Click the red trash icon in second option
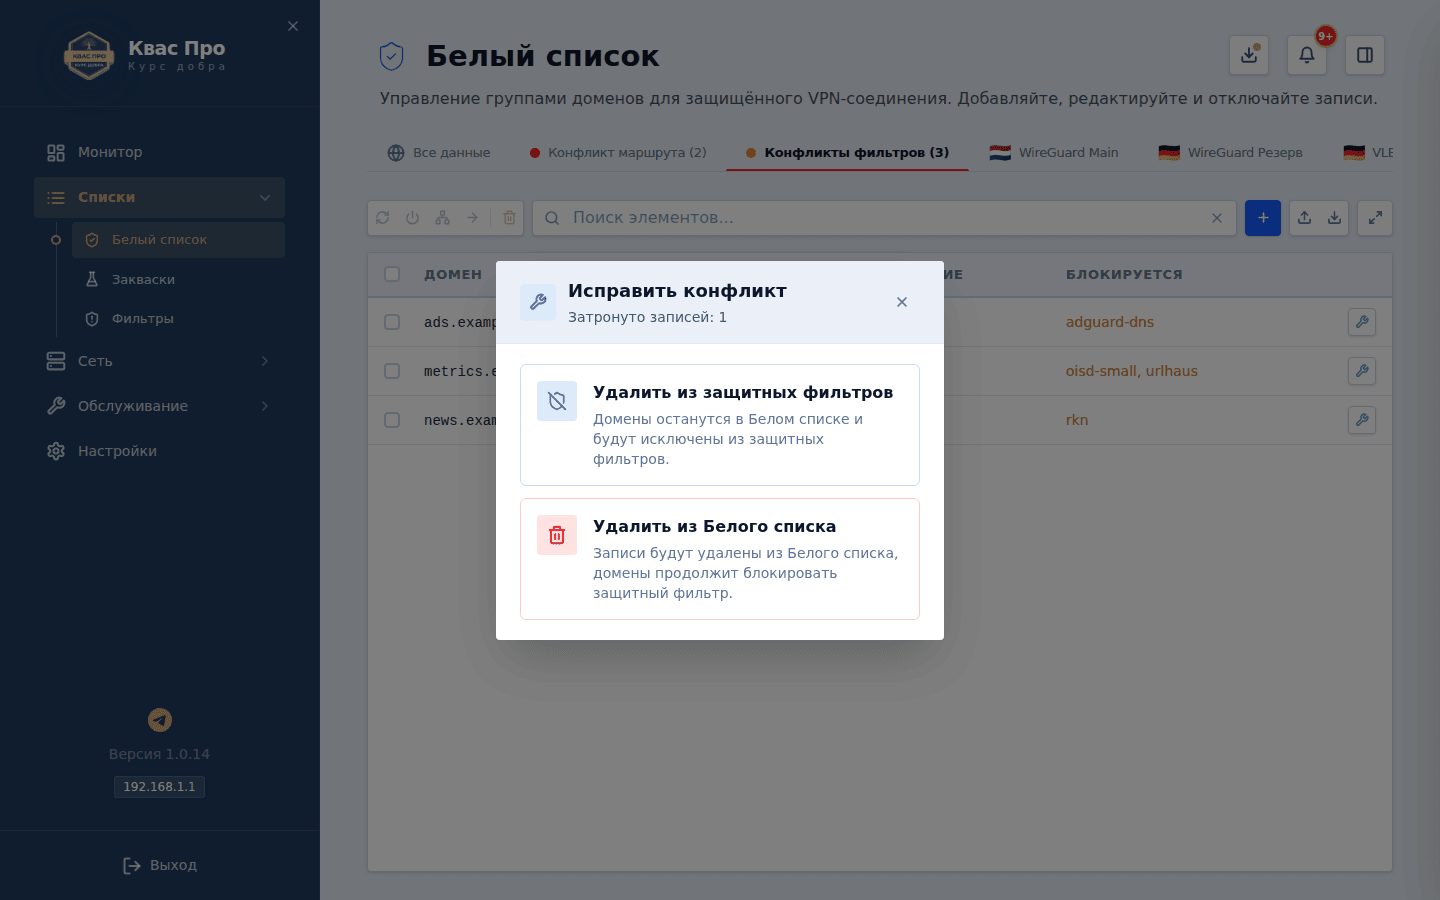The image size is (1440, 900). (557, 535)
